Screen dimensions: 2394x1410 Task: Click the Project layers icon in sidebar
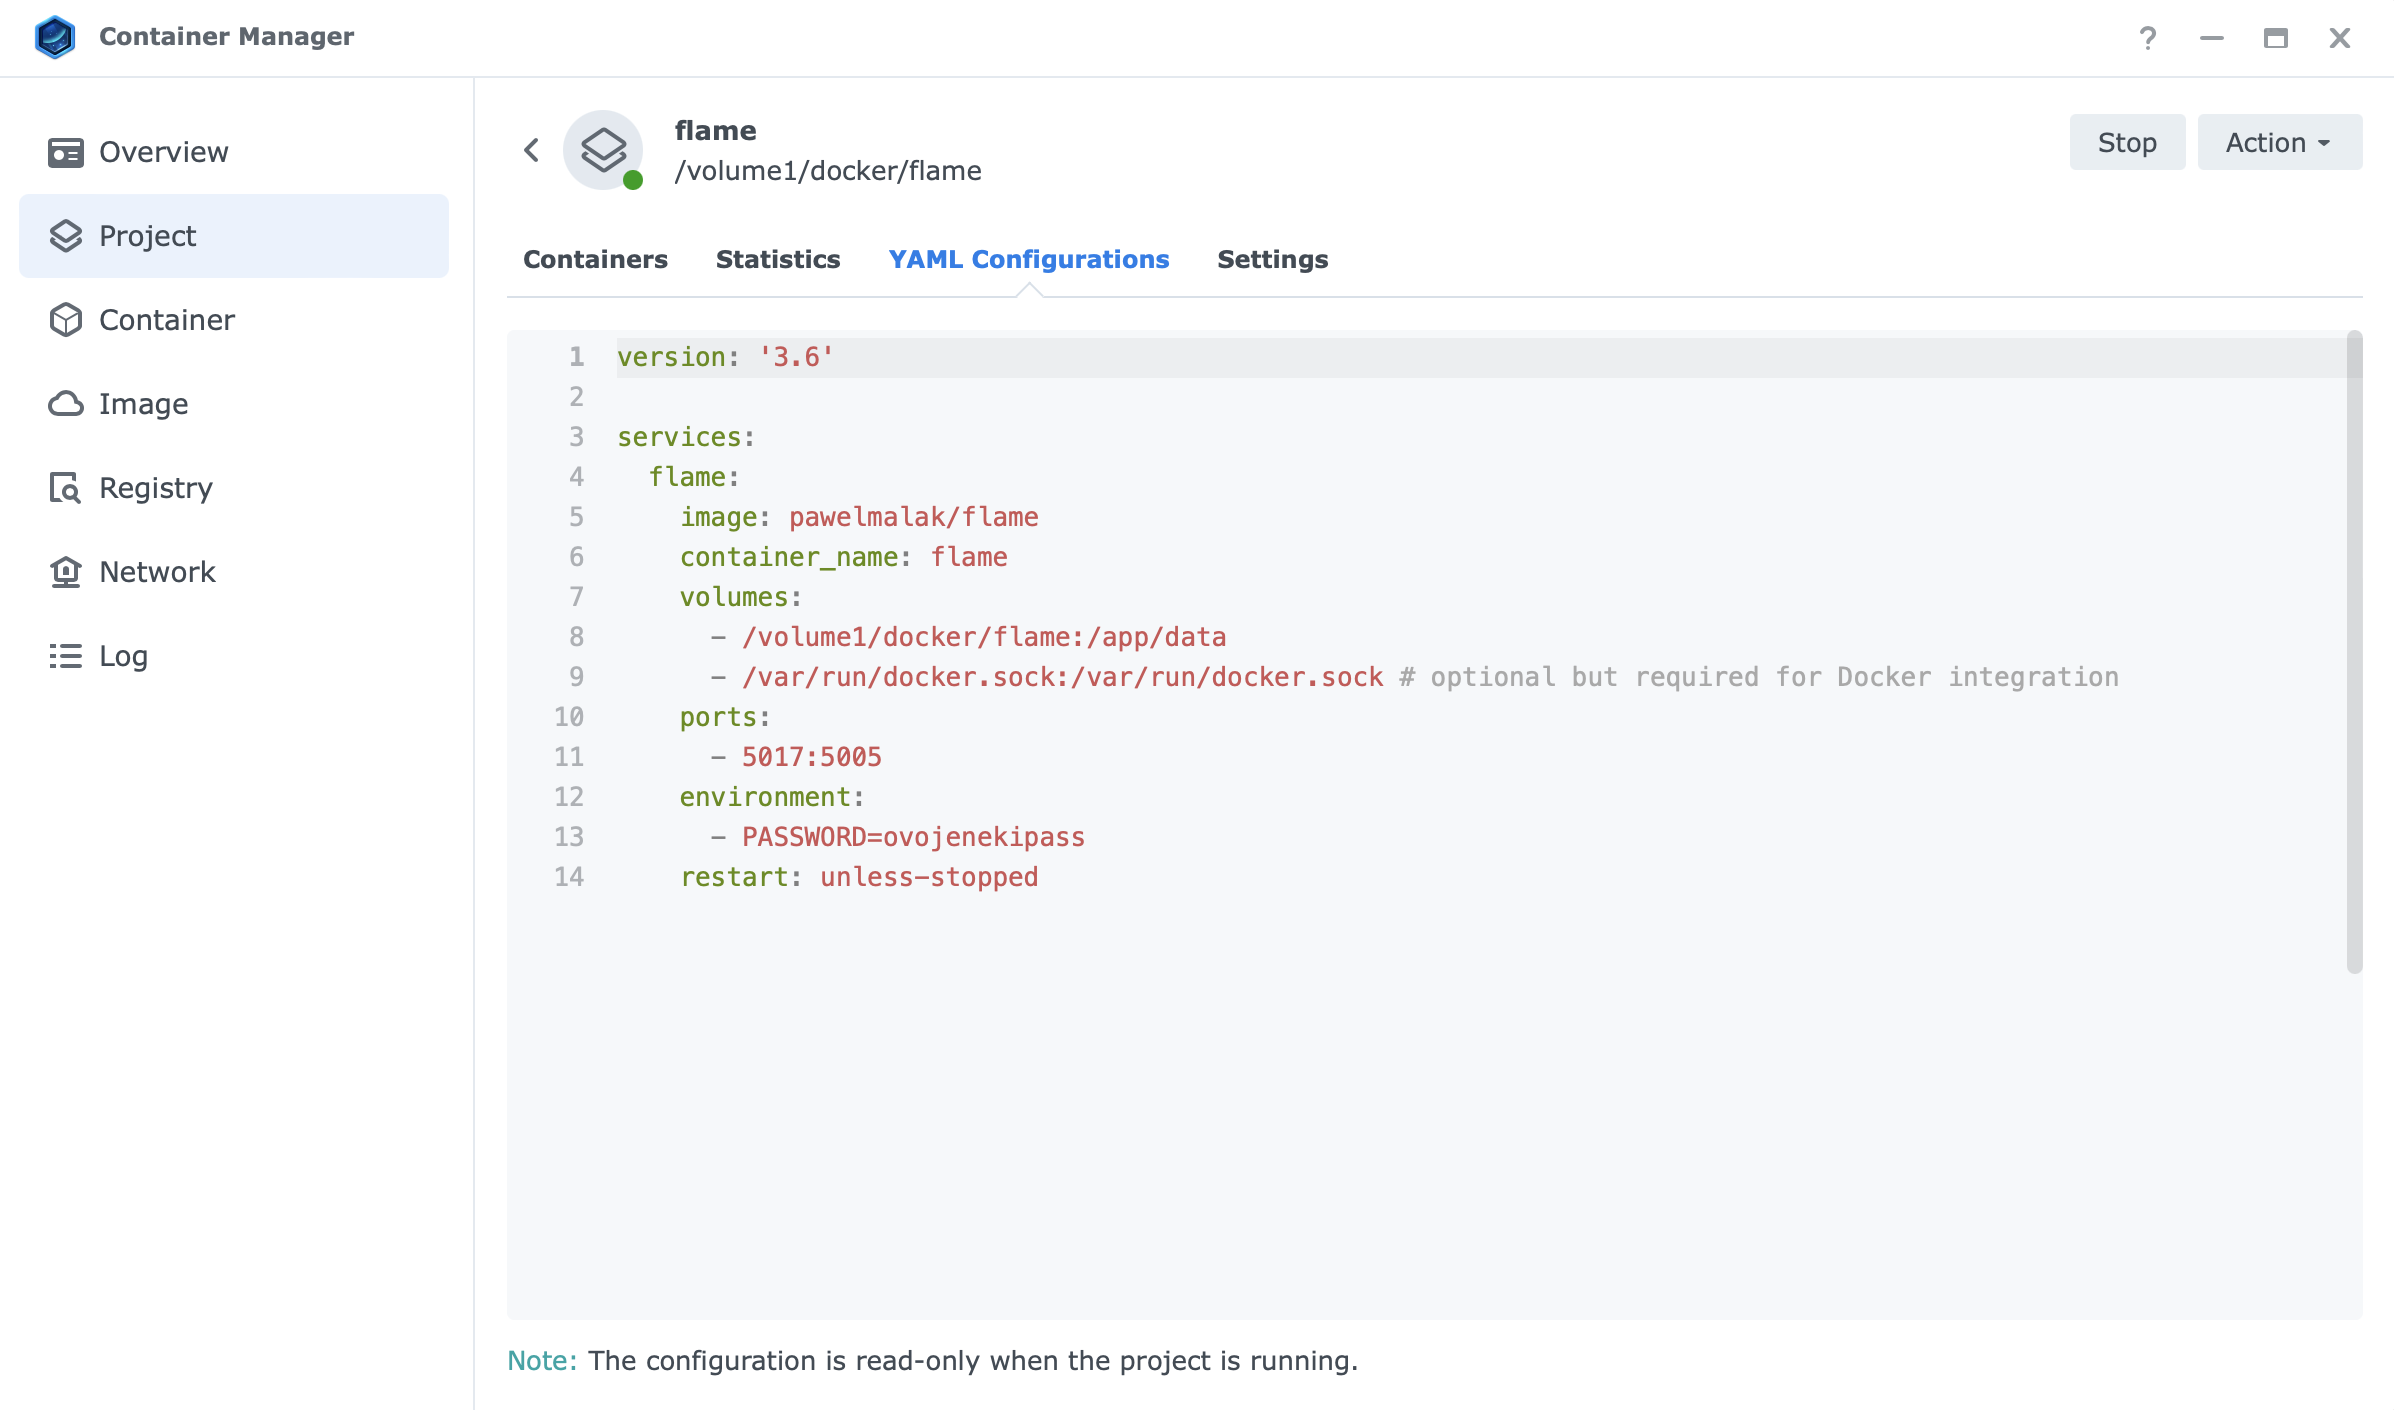66,236
